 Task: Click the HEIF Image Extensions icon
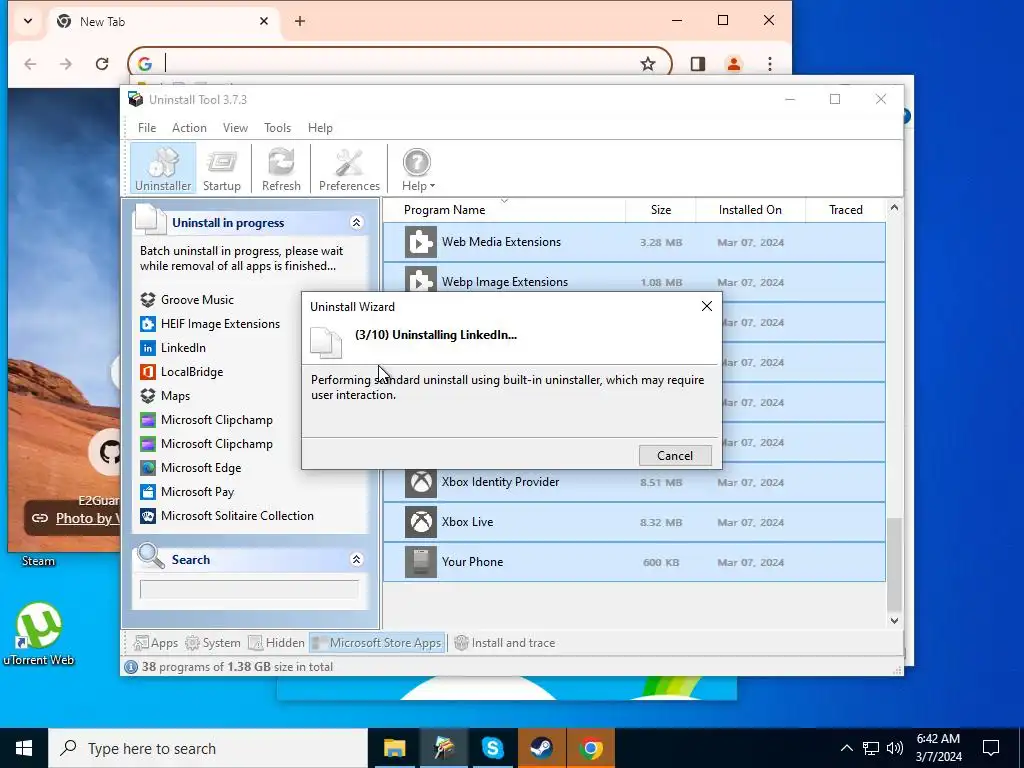[x=148, y=324]
